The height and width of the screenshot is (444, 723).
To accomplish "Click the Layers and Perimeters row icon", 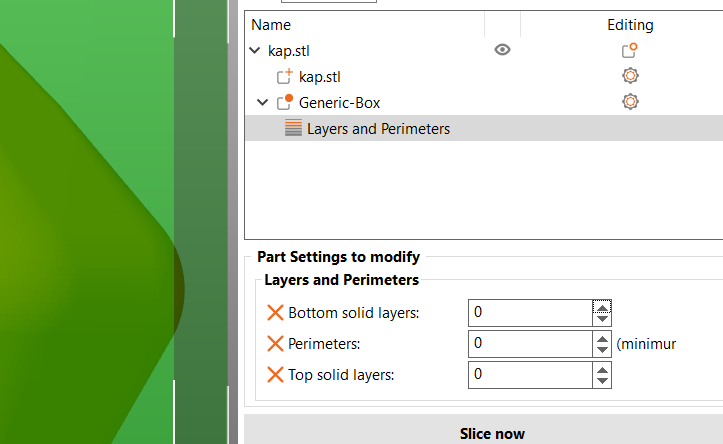I will click(293, 128).
